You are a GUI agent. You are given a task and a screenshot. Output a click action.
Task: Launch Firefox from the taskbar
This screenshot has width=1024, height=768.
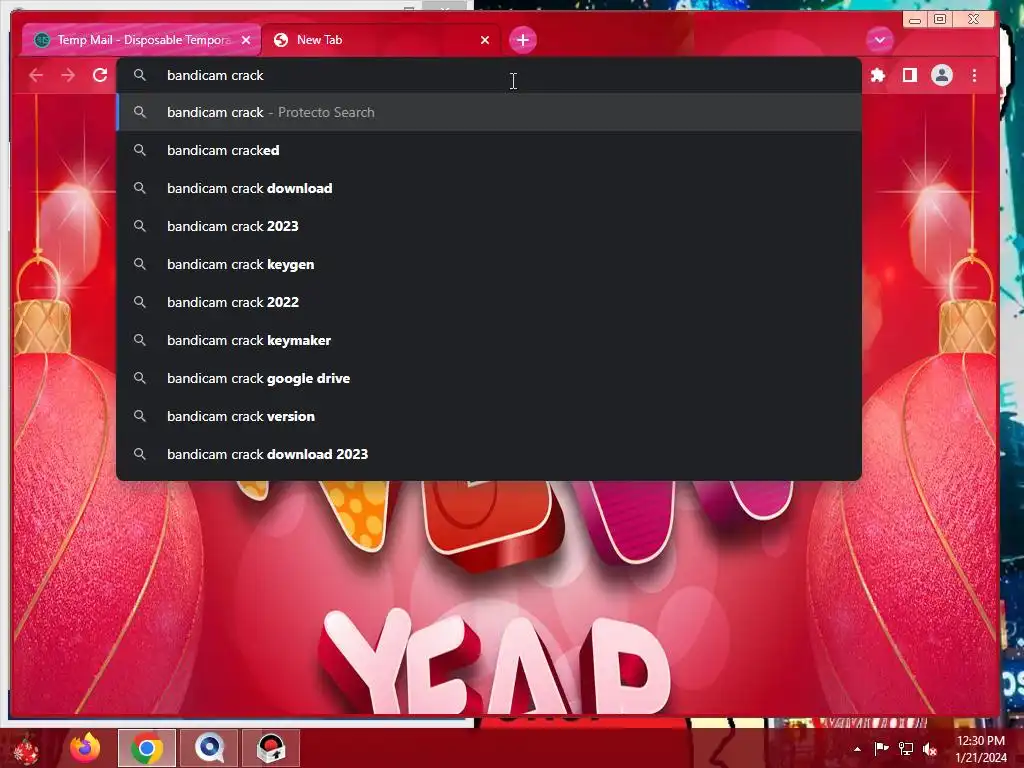click(85, 748)
